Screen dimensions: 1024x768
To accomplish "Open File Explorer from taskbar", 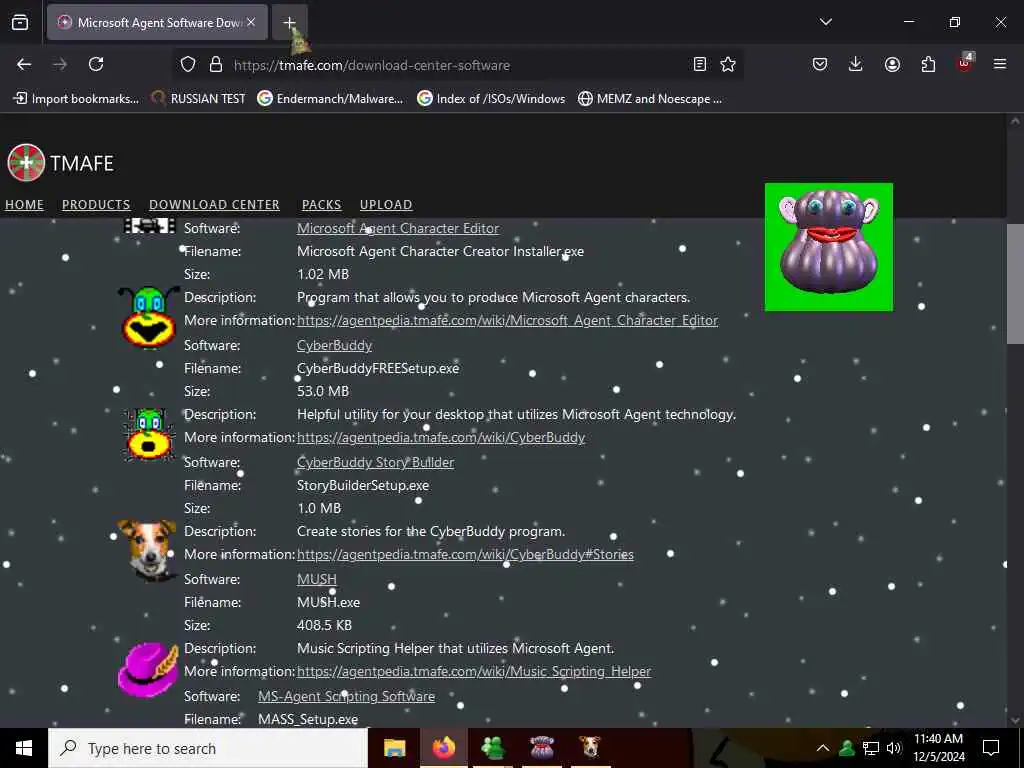I will (394, 748).
